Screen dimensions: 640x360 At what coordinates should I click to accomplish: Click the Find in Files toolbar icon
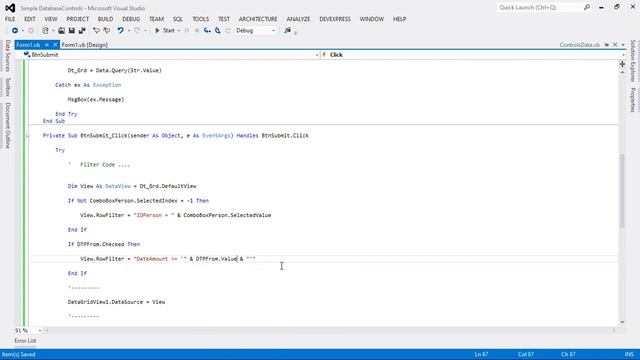(287, 31)
